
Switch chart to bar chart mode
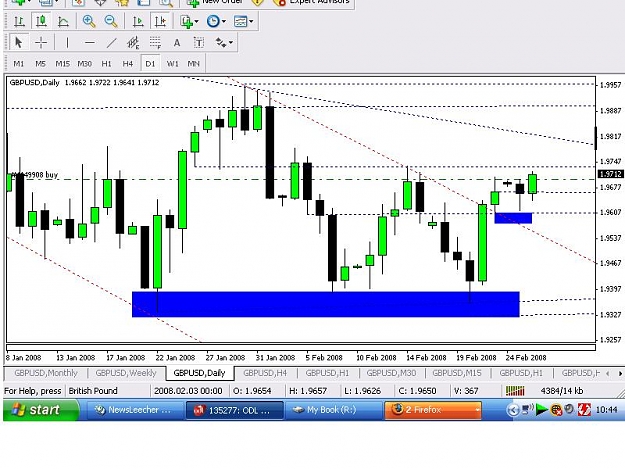[19, 21]
